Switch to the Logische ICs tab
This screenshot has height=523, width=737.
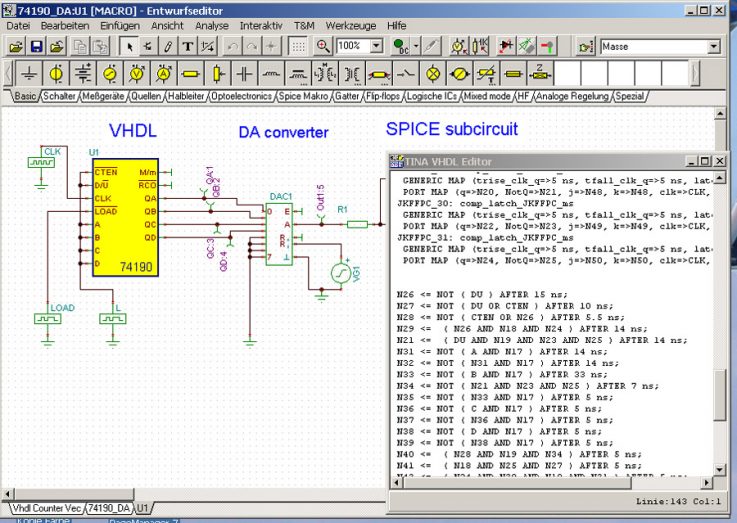[x=431, y=96]
